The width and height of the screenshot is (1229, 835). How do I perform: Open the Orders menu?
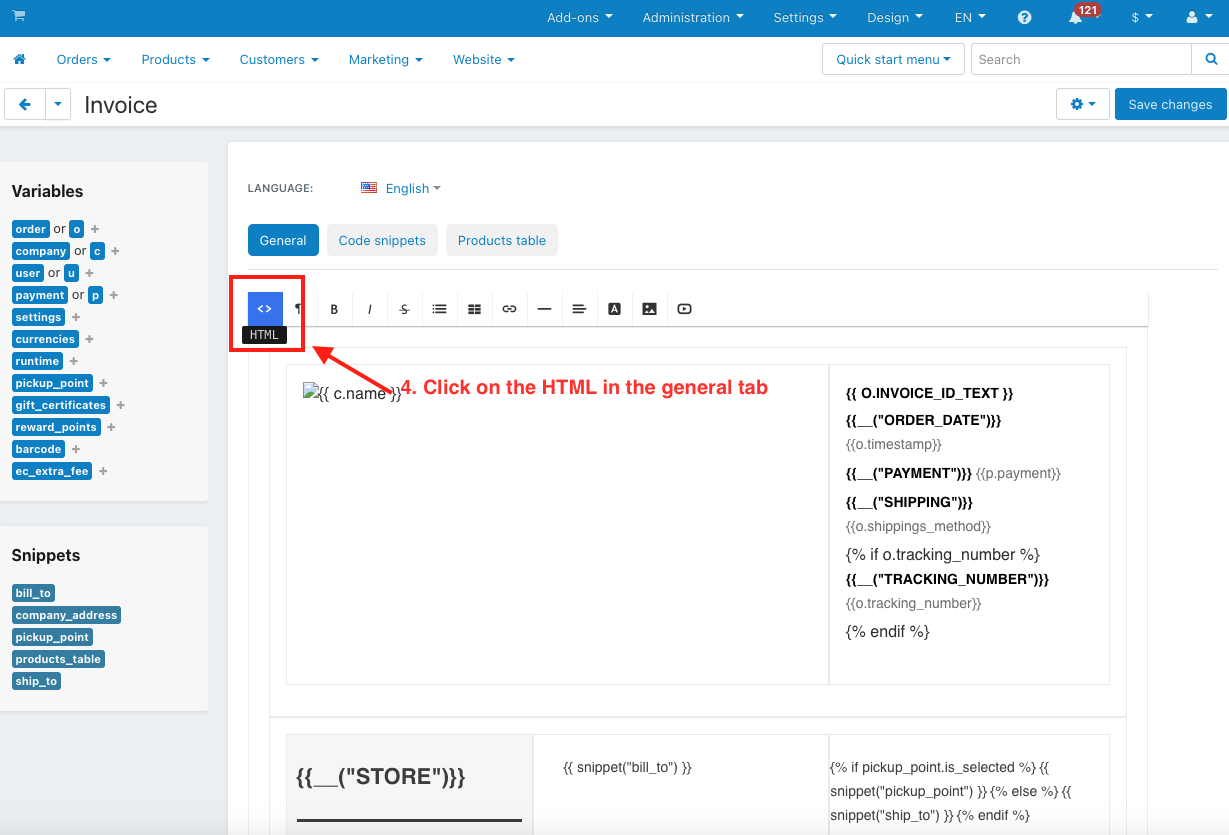click(x=84, y=60)
